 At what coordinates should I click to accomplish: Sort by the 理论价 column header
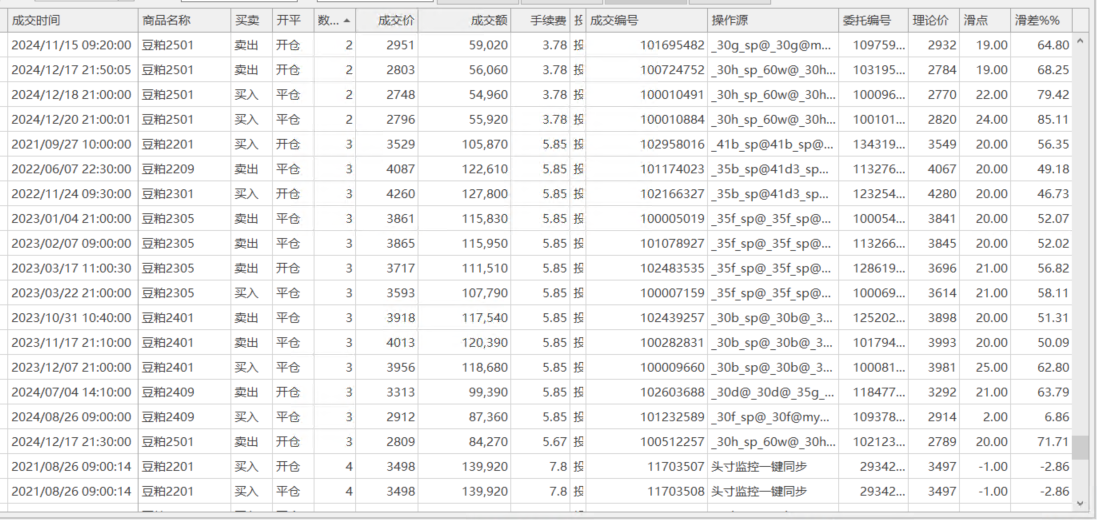934,21
